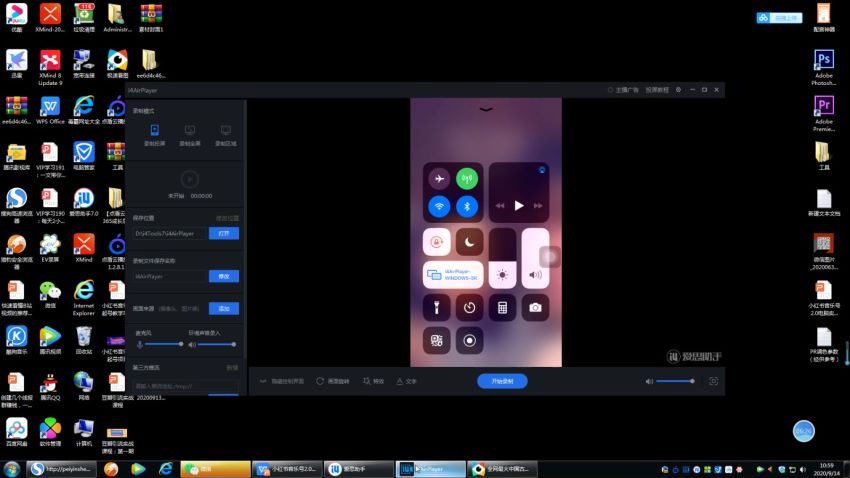Toggle Do Not Disturb moon tile
The width and height of the screenshot is (850, 478).
469,242
